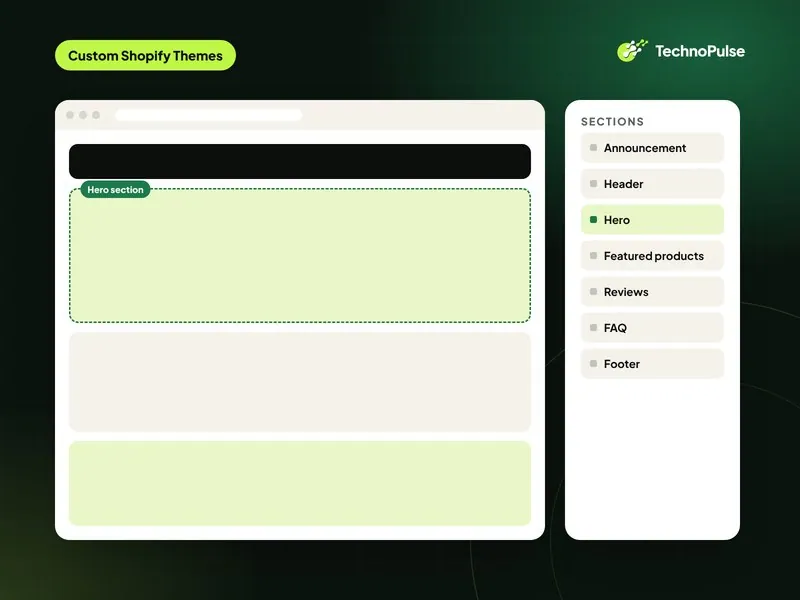Select the beige block below the hero

[x=300, y=382]
